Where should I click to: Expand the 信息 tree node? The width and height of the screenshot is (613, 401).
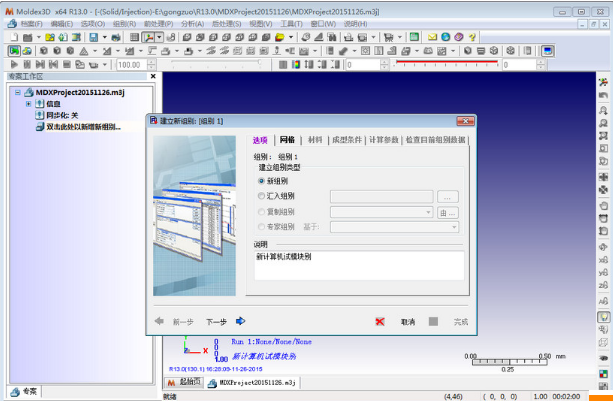(29, 104)
